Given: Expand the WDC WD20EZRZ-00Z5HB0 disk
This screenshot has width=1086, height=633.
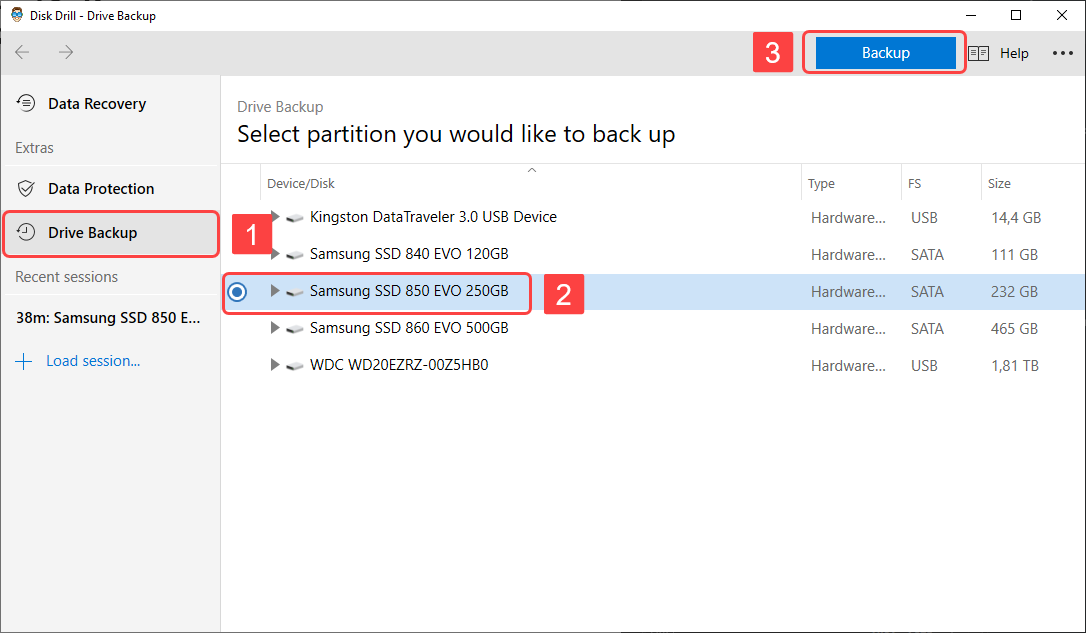Looking at the screenshot, I should 275,364.
